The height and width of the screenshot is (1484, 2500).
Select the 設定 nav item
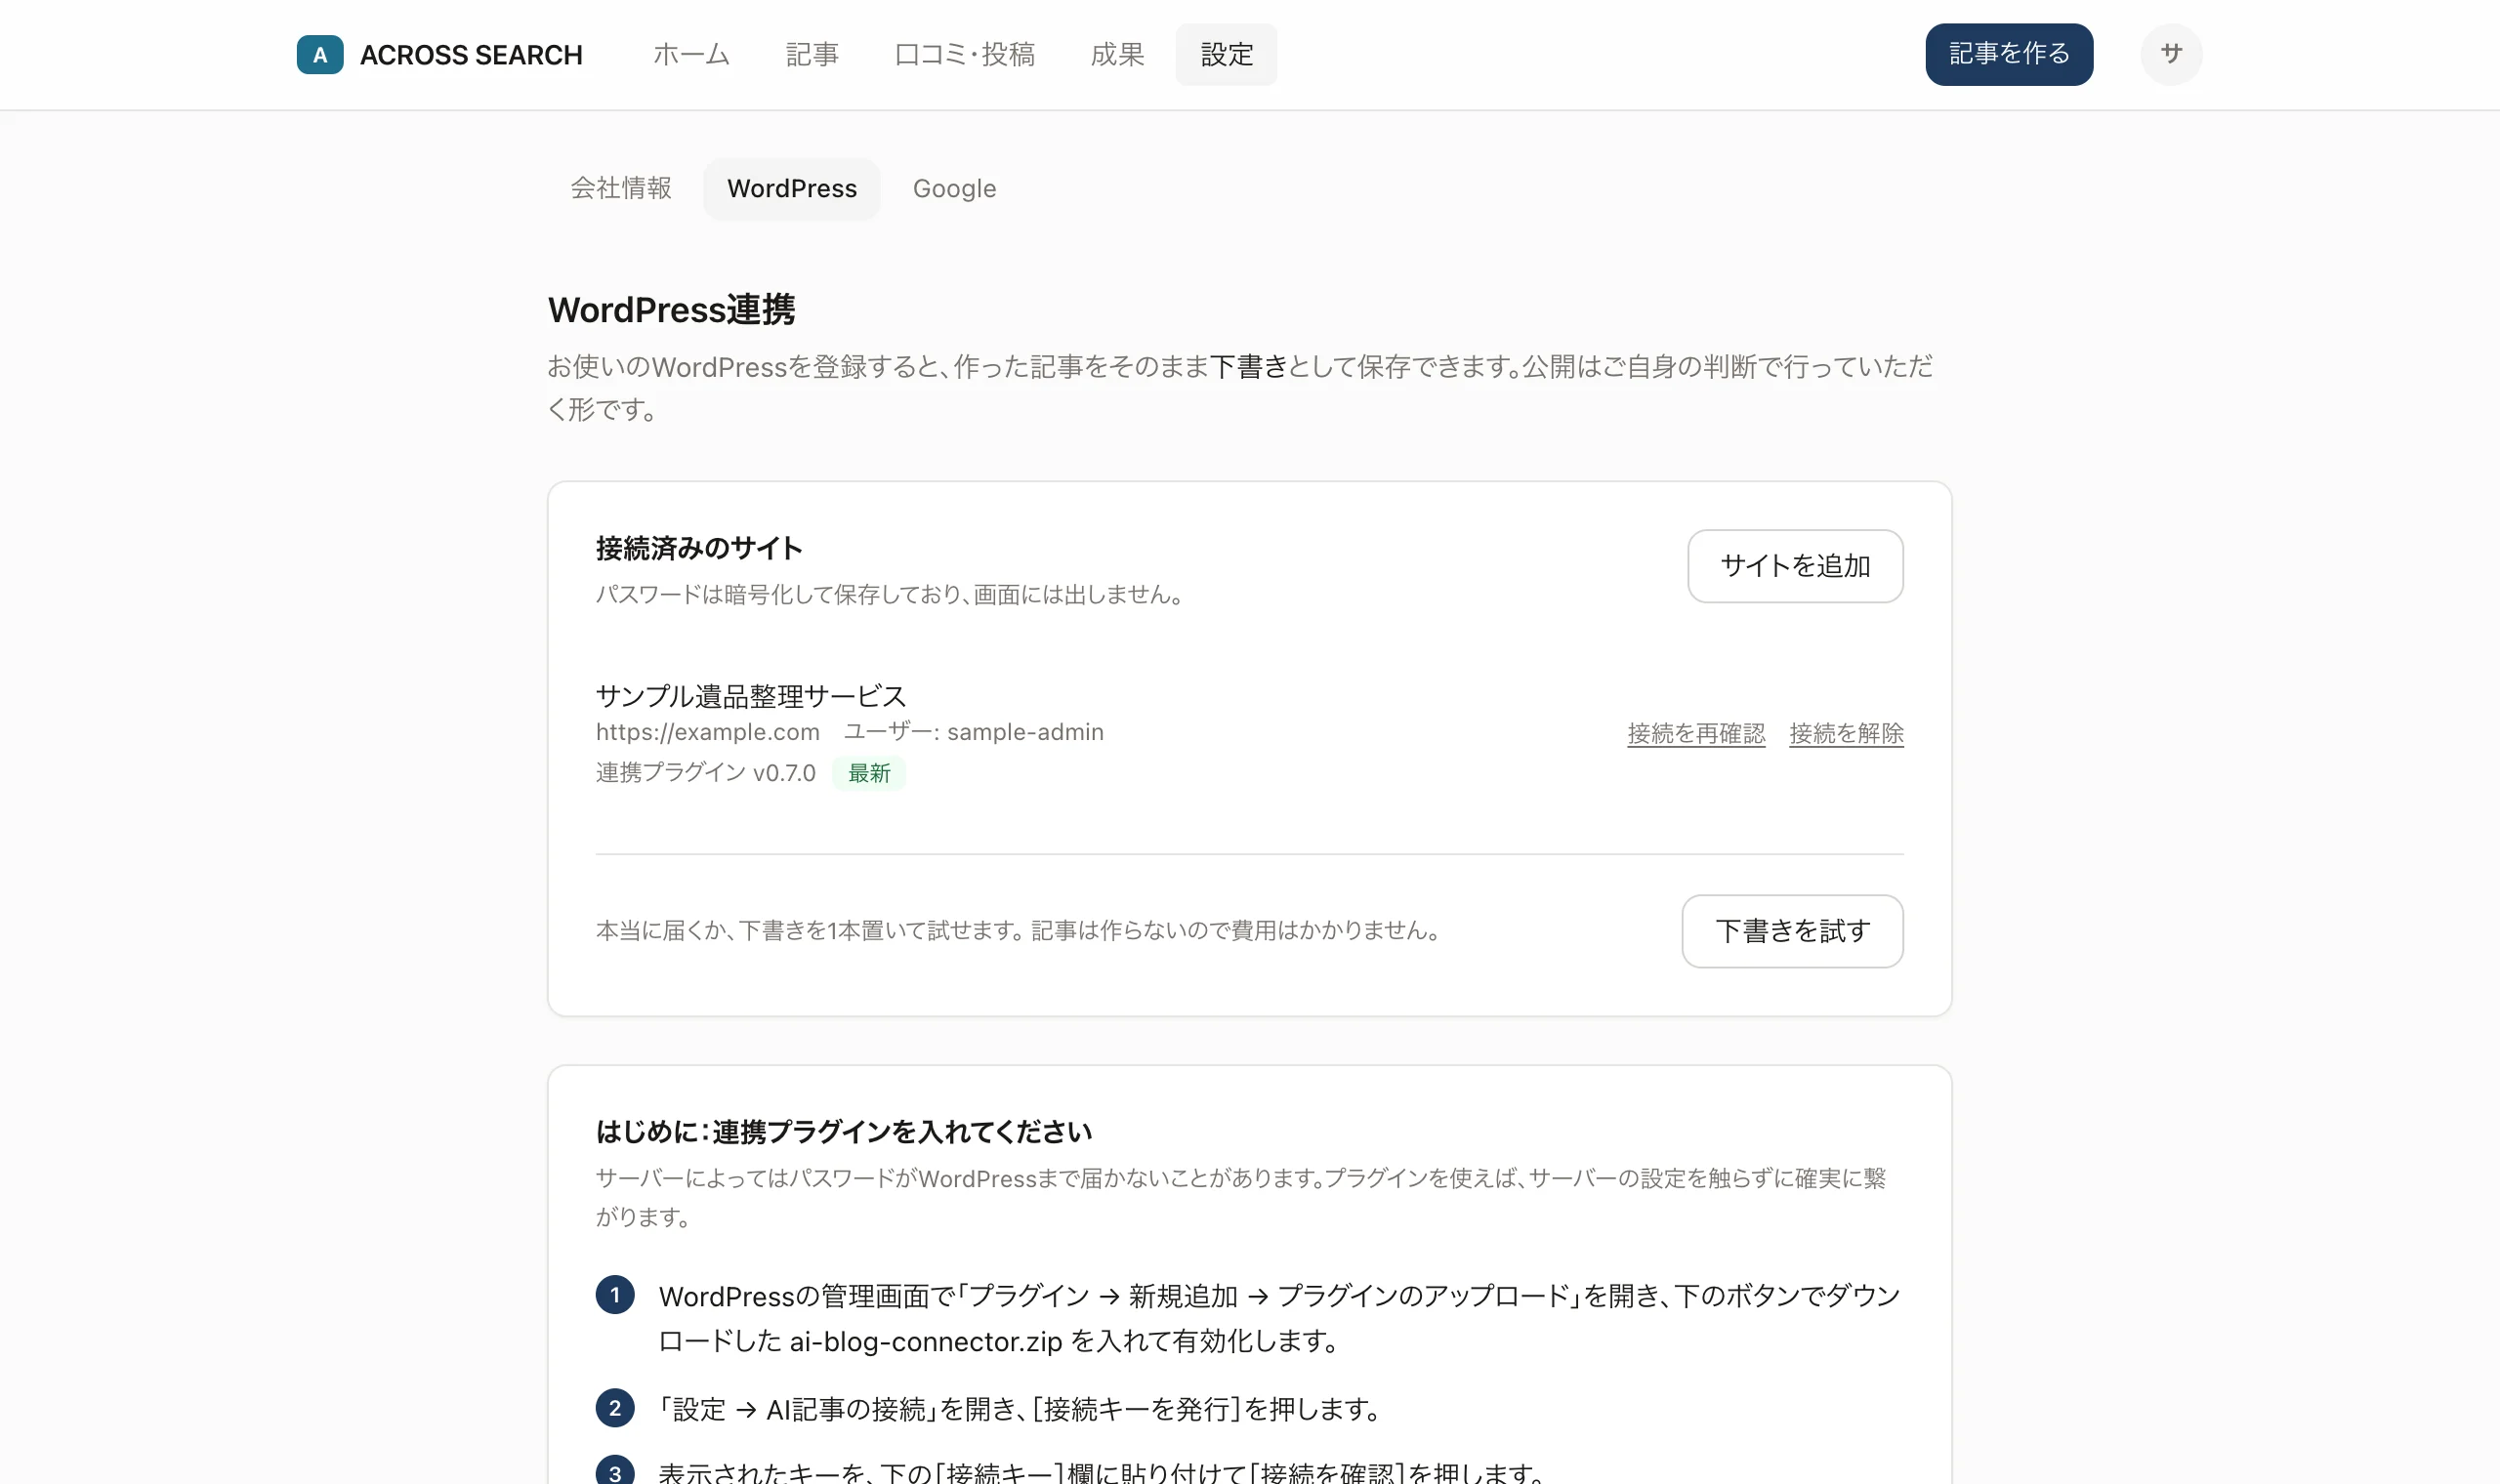tap(1226, 54)
